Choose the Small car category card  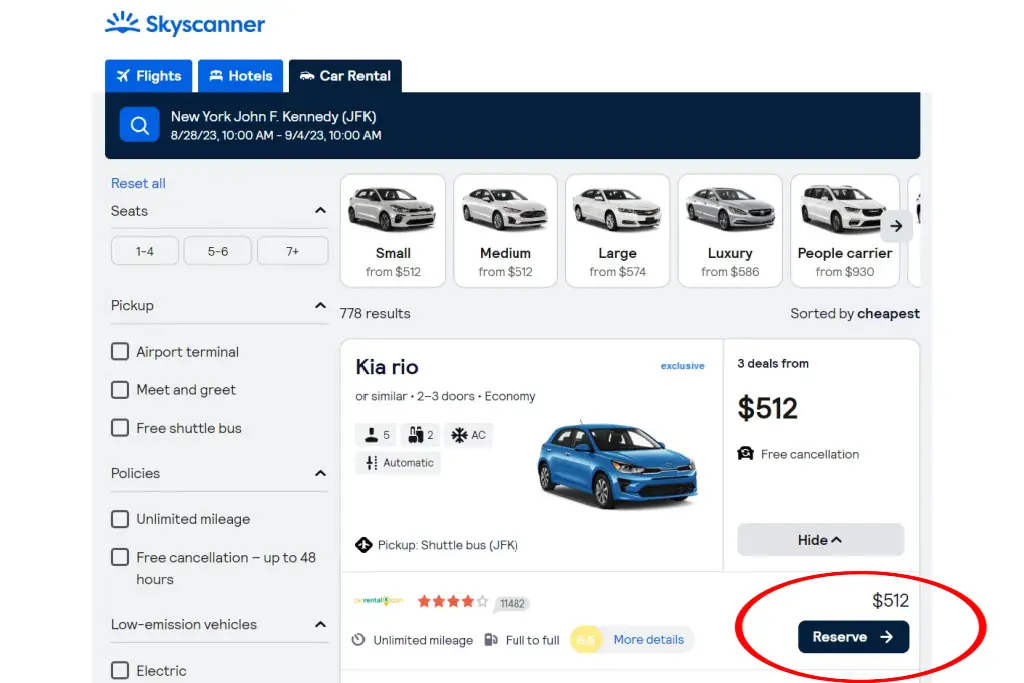point(392,230)
